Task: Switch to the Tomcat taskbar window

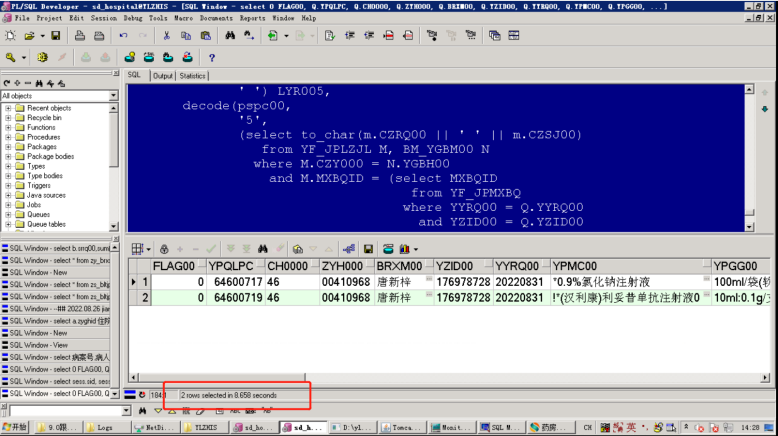Action: point(401,427)
